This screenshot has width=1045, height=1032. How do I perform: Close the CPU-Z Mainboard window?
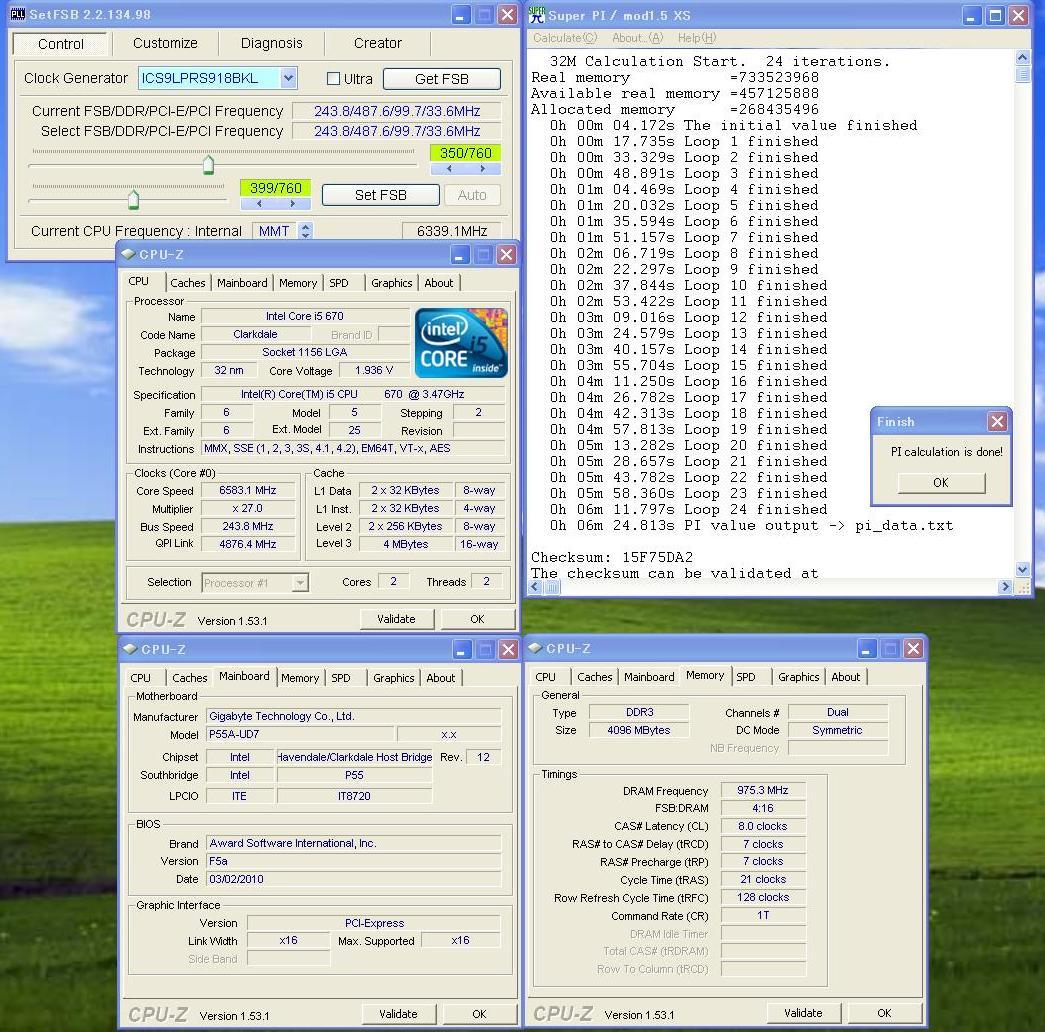[508, 649]
